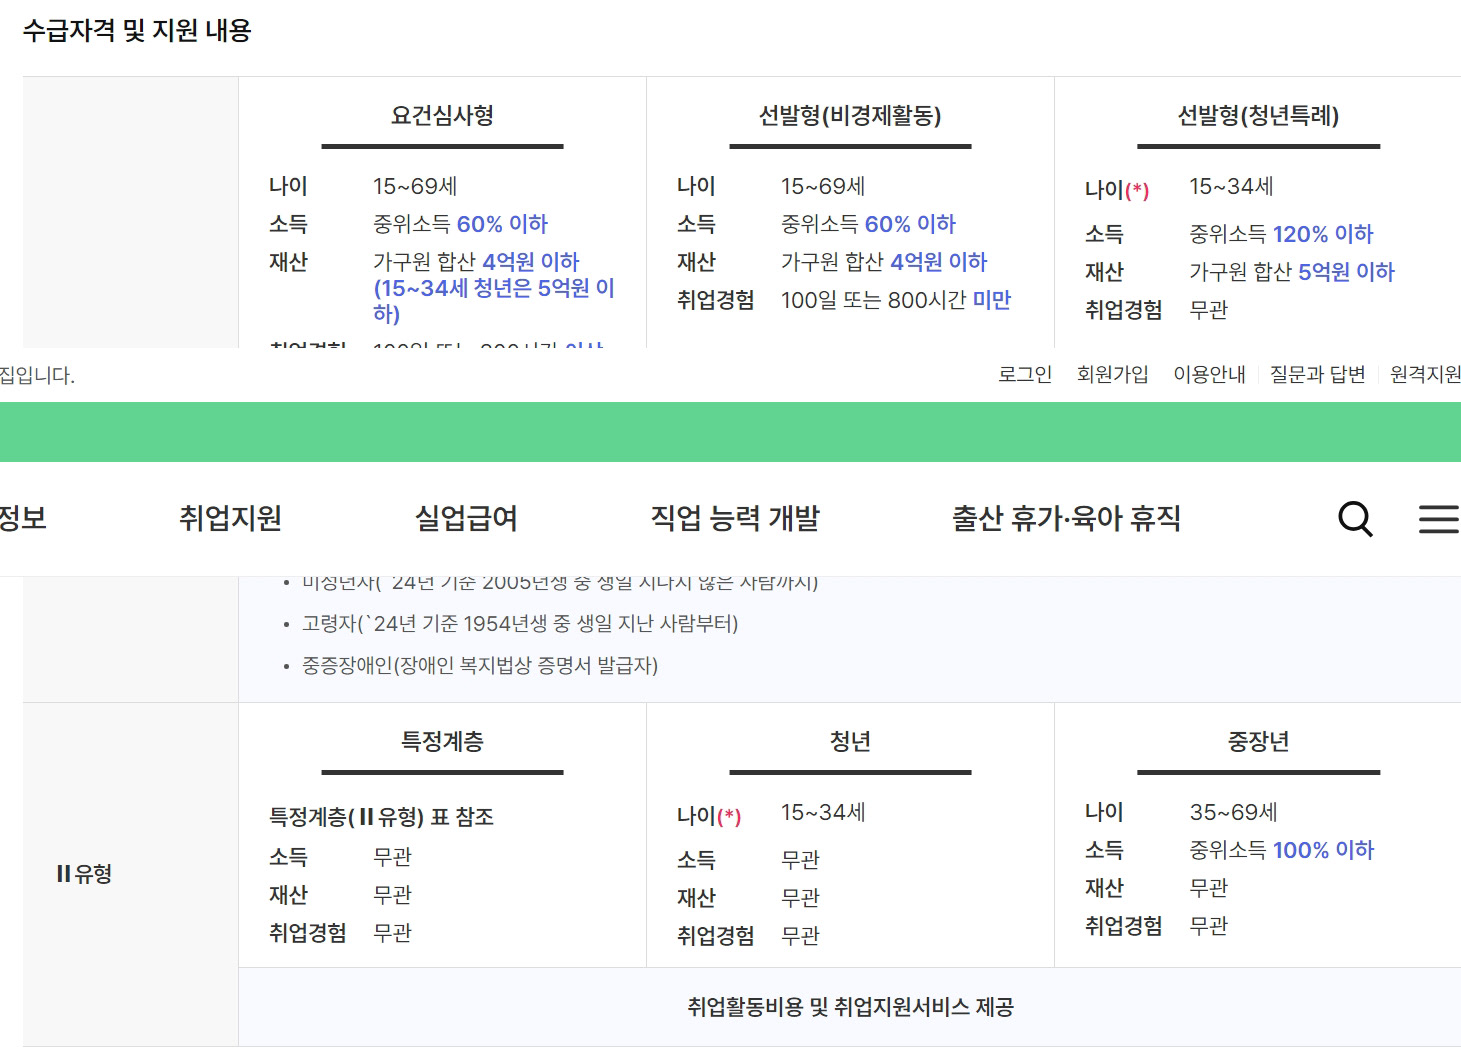Open the 이용안내 link
This screenshot has width=1461, height=1050.
(1209, 374)
